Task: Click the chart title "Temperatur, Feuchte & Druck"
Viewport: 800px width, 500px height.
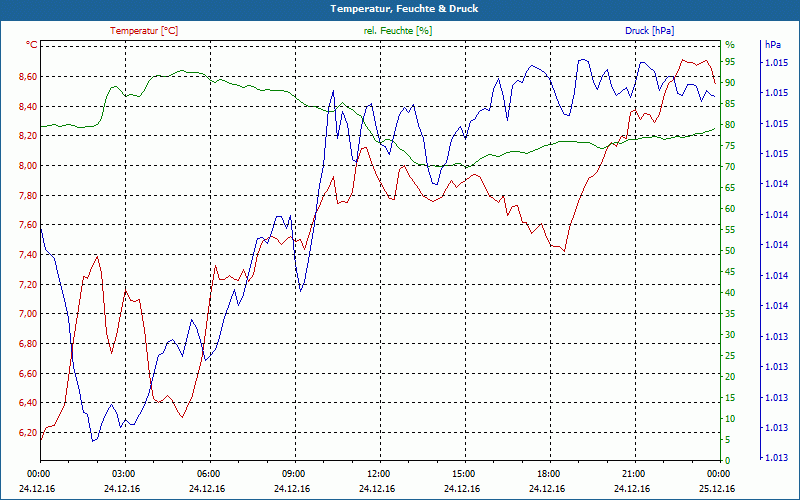Action: pyautogui.click(x=404, y=9)
